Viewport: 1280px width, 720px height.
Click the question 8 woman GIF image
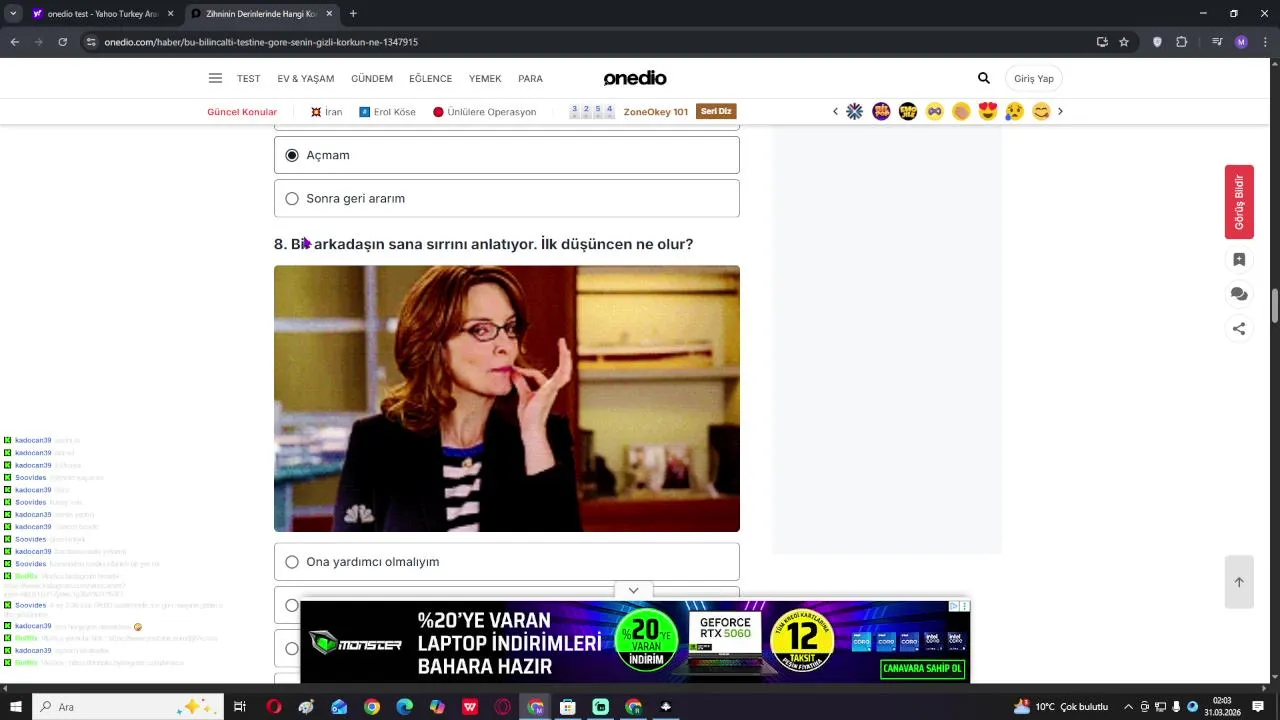(507, 398)
